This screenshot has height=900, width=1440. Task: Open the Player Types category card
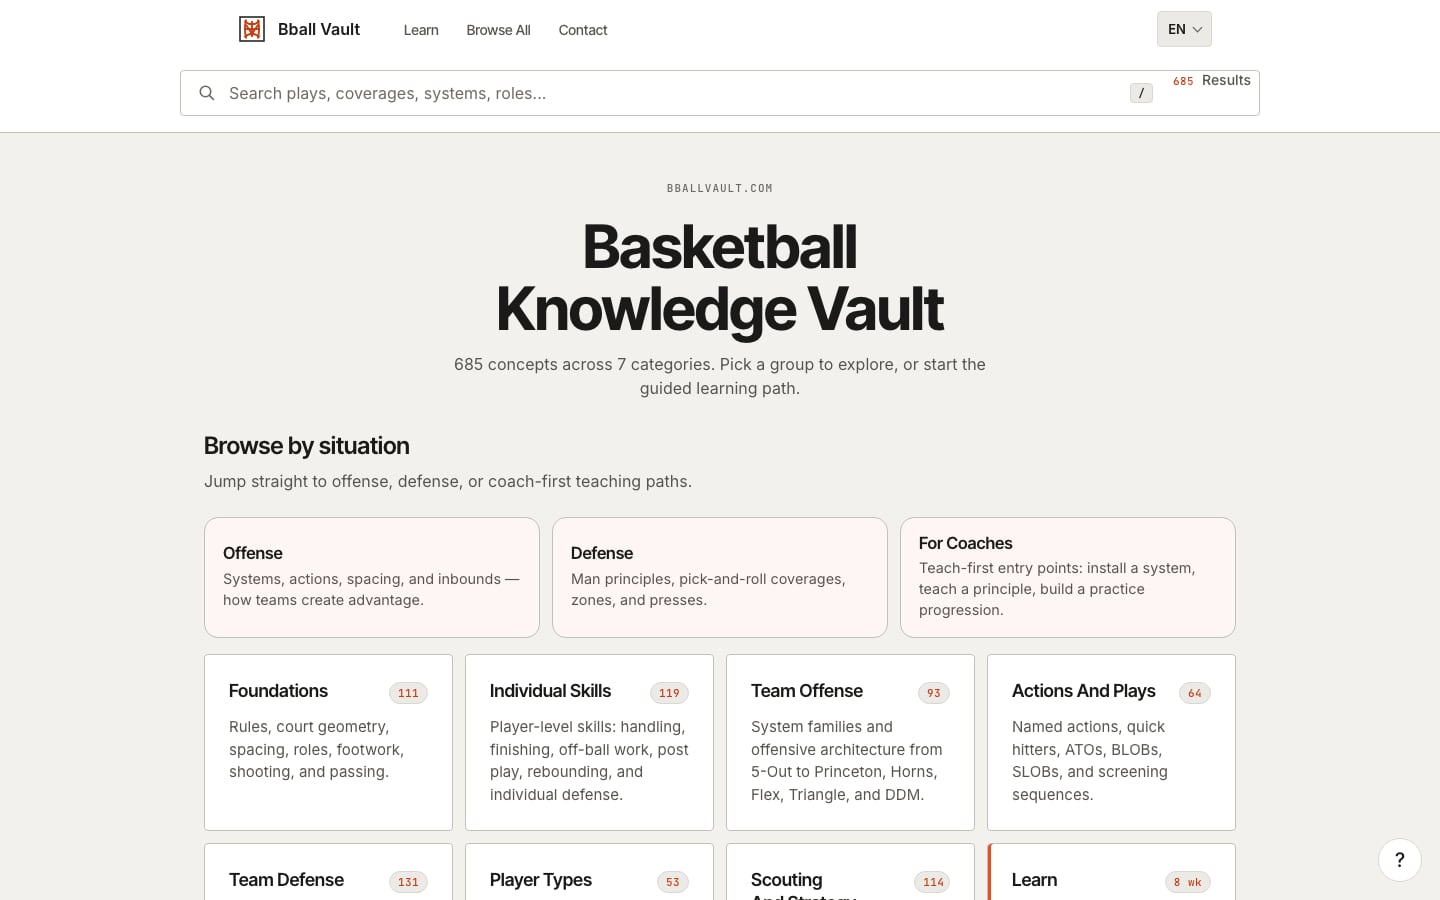pyautogui.click(x=589, y=872)
